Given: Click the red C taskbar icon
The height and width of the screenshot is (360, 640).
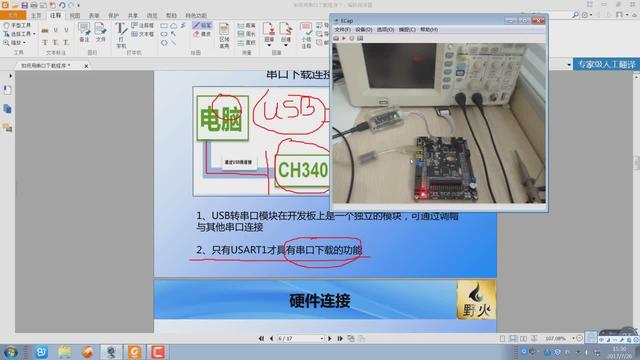Looking at the screenshot, I should (158, 351).
